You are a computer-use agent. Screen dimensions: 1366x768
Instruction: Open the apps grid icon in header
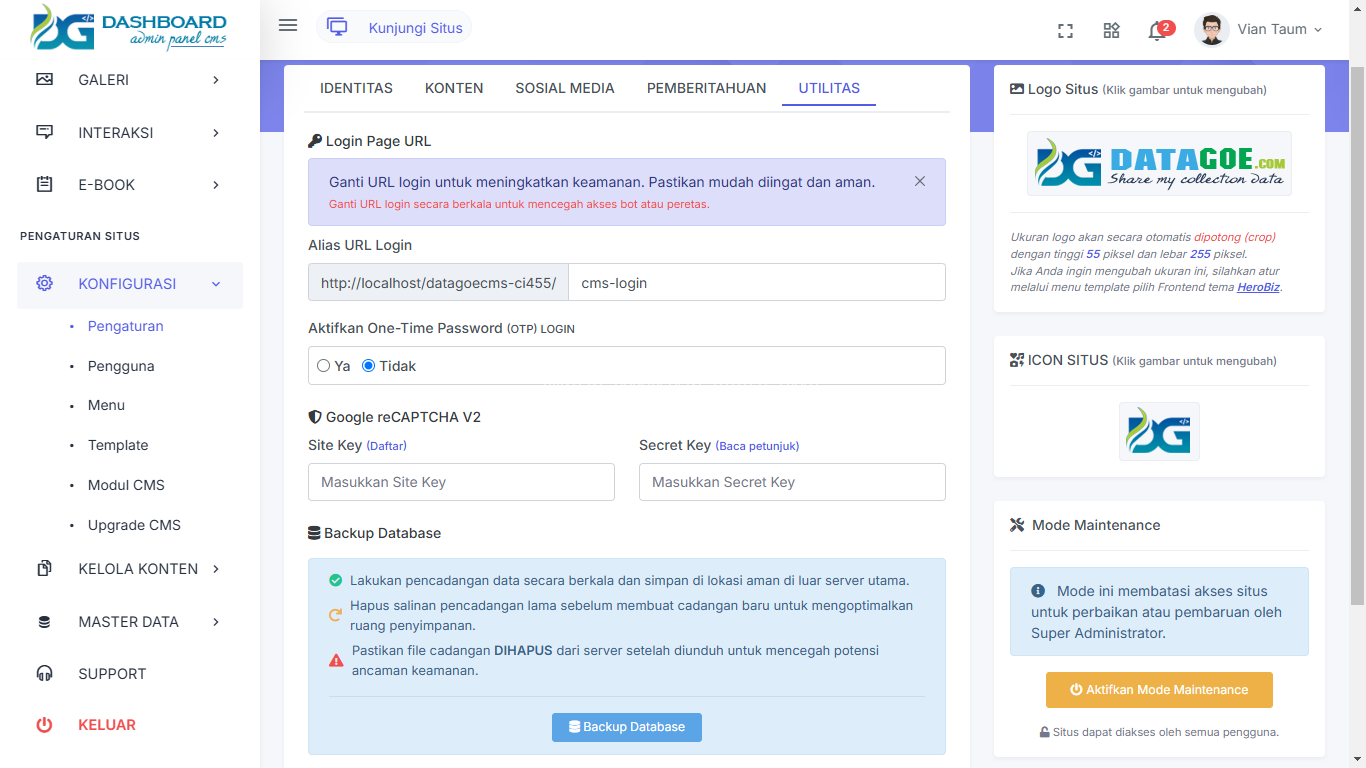[x=1111, y=30]
